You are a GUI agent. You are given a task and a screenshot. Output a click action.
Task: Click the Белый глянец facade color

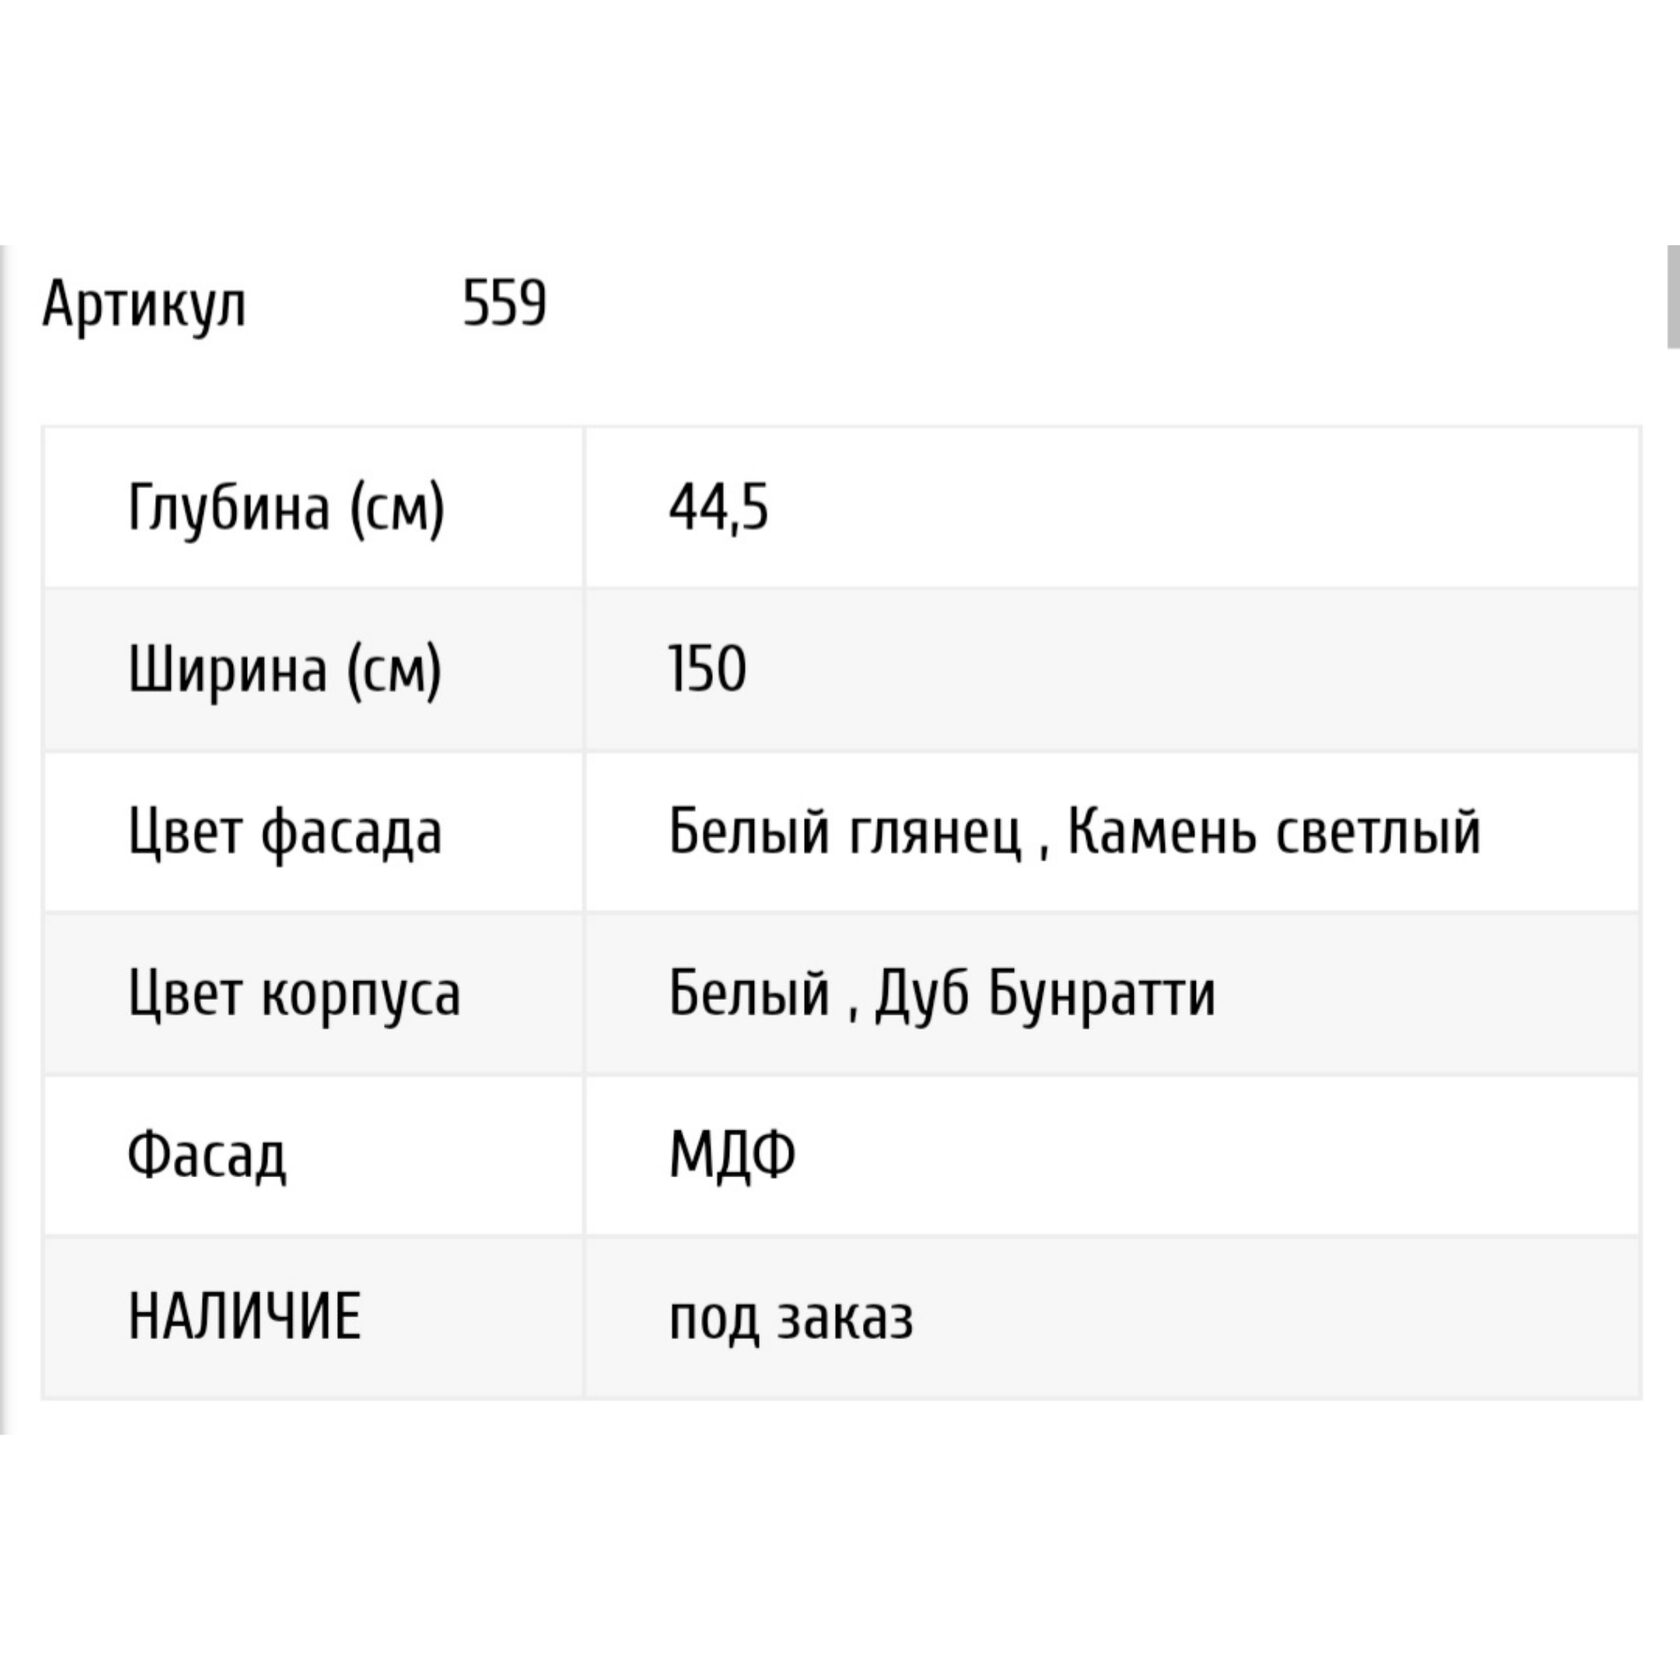pos(845,832)
